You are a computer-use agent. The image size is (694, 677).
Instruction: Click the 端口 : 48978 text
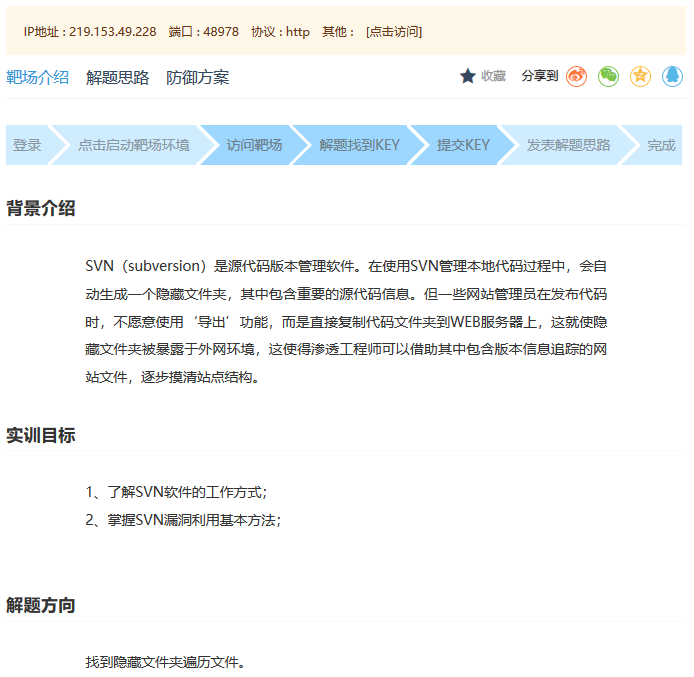(x=204, y=32)
